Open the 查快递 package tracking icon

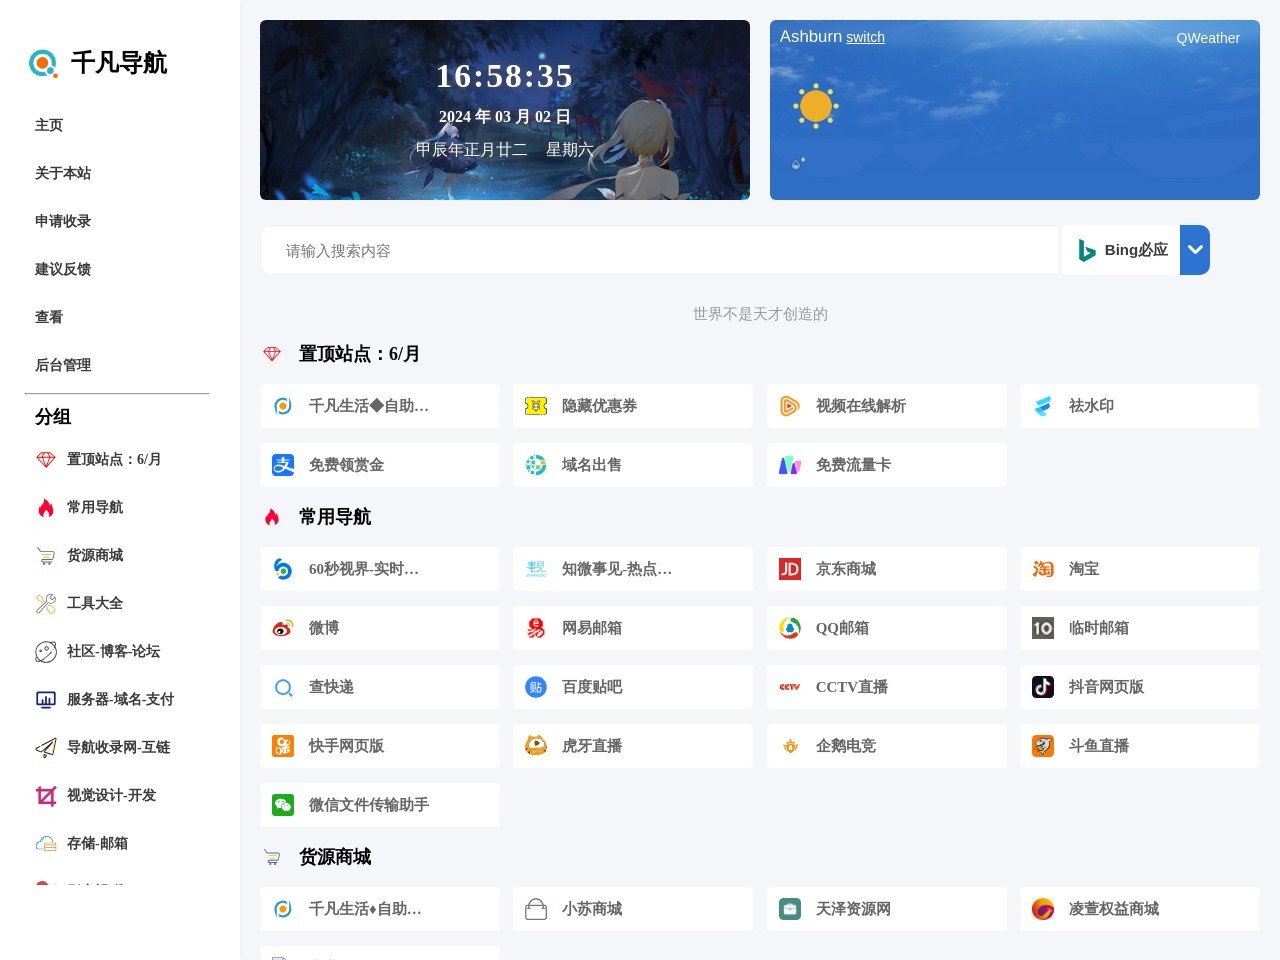[283, 687]
